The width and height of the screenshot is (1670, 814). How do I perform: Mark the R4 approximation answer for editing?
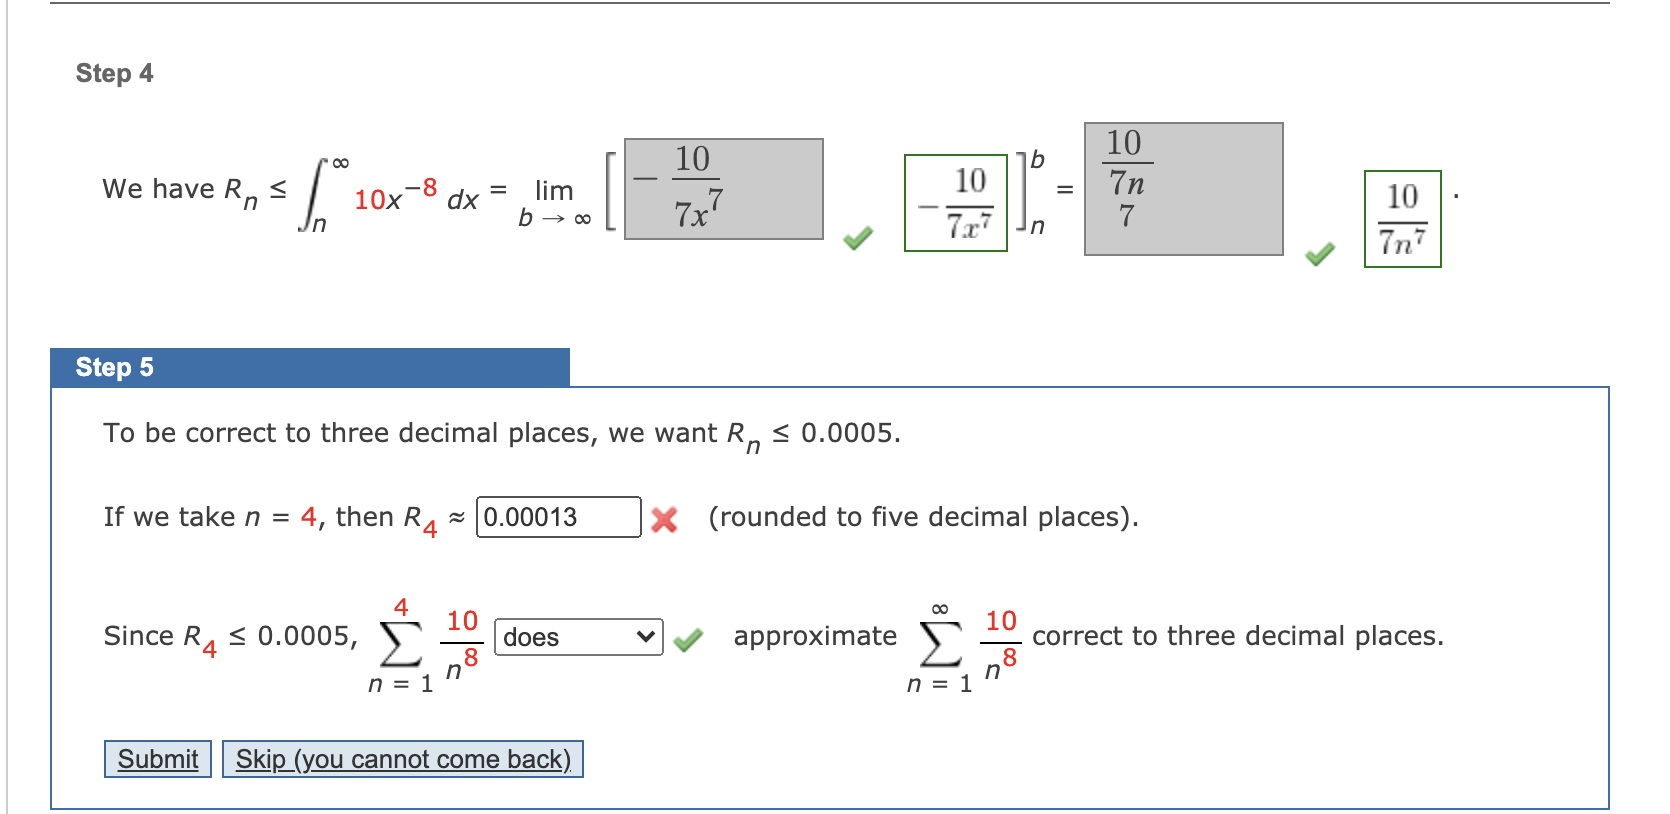point(558,517)
